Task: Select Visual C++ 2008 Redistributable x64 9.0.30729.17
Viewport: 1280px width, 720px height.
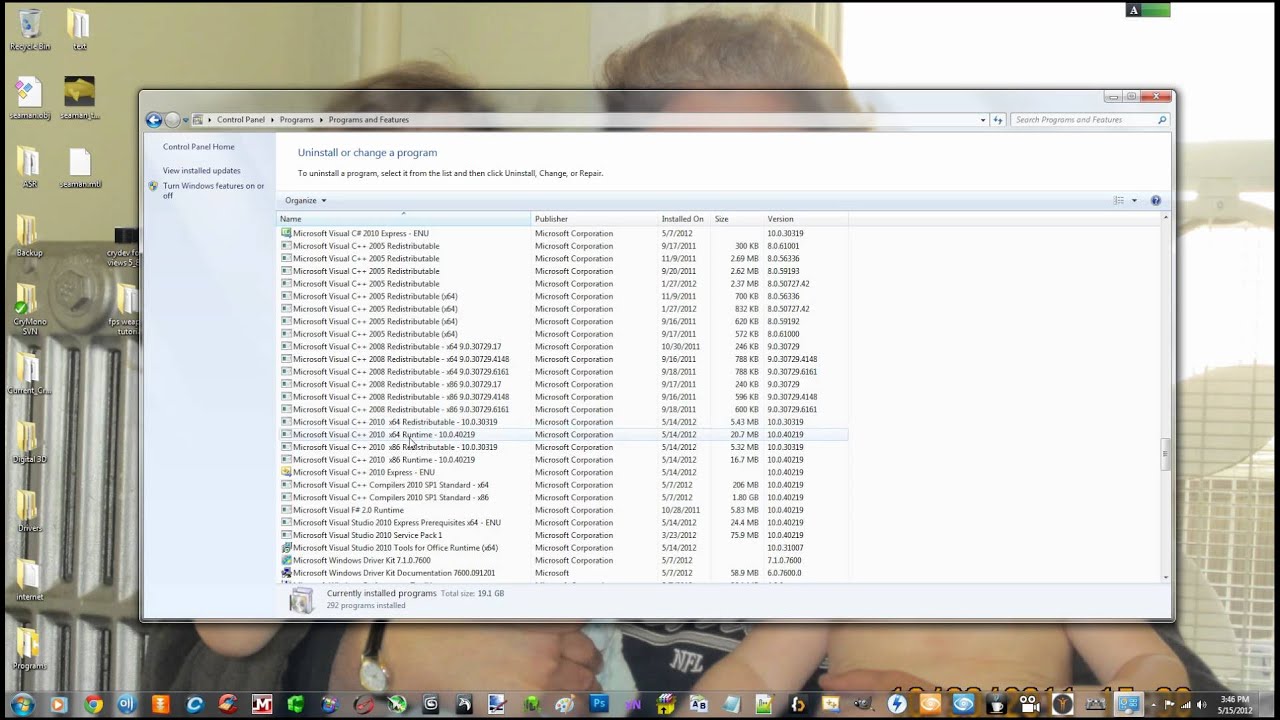Action: pyautogui.click(x=563, y=347)
